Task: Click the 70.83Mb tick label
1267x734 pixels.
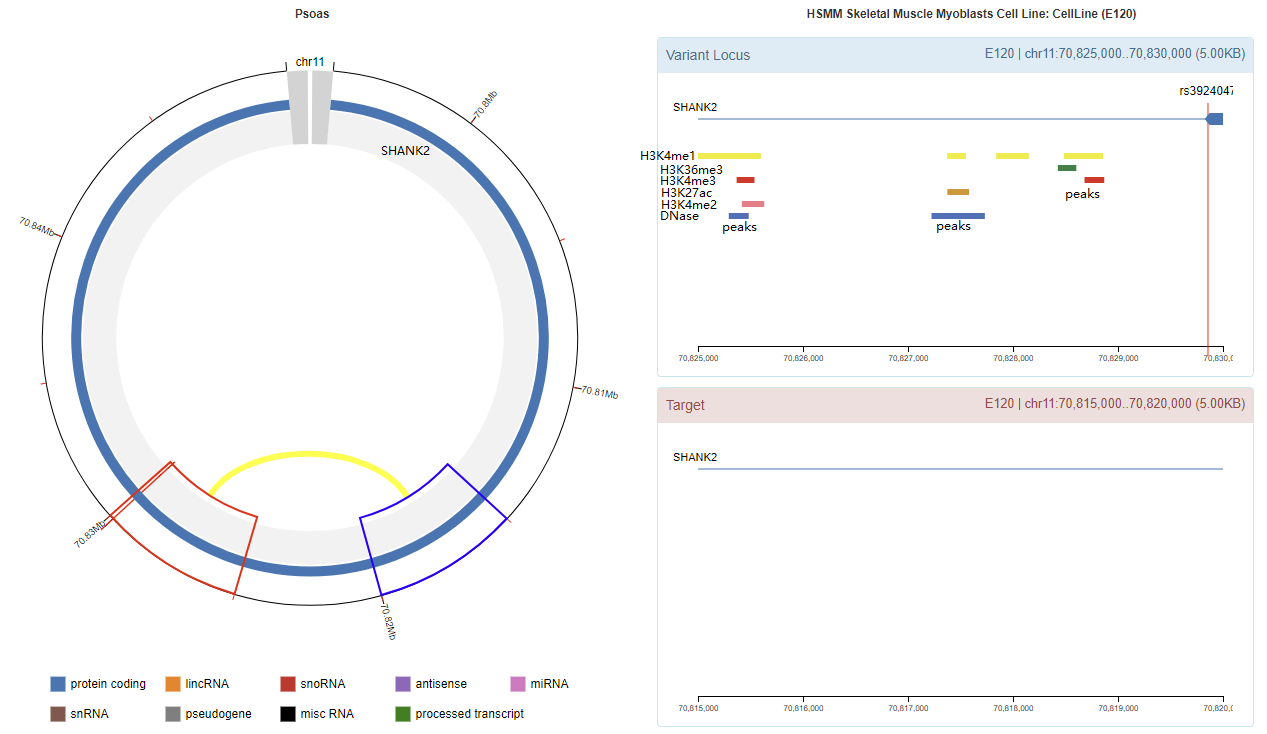Action: tap(90, 535)
